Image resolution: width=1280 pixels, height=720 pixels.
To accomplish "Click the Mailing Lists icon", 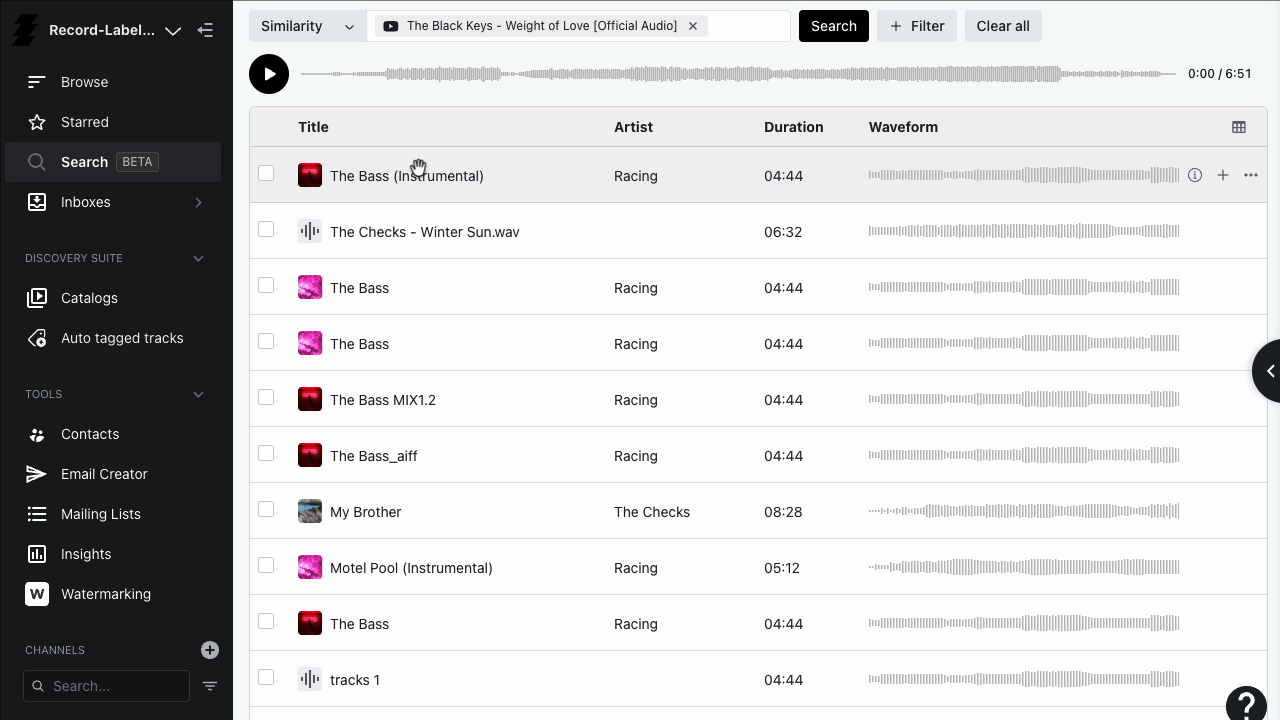I will [x=37, y=514].
